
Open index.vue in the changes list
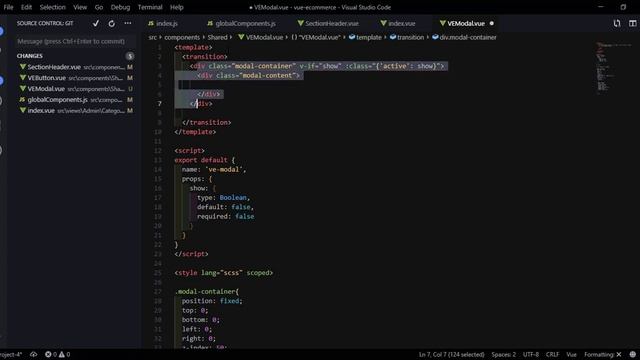(76, 111)
